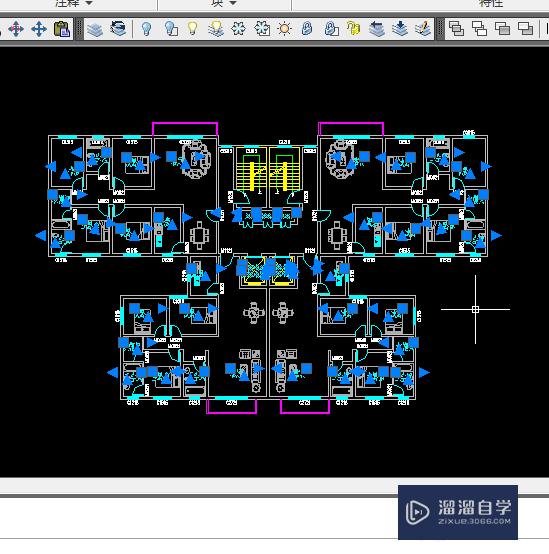Lock layer with the plain blue padlock

pos(307,29)
